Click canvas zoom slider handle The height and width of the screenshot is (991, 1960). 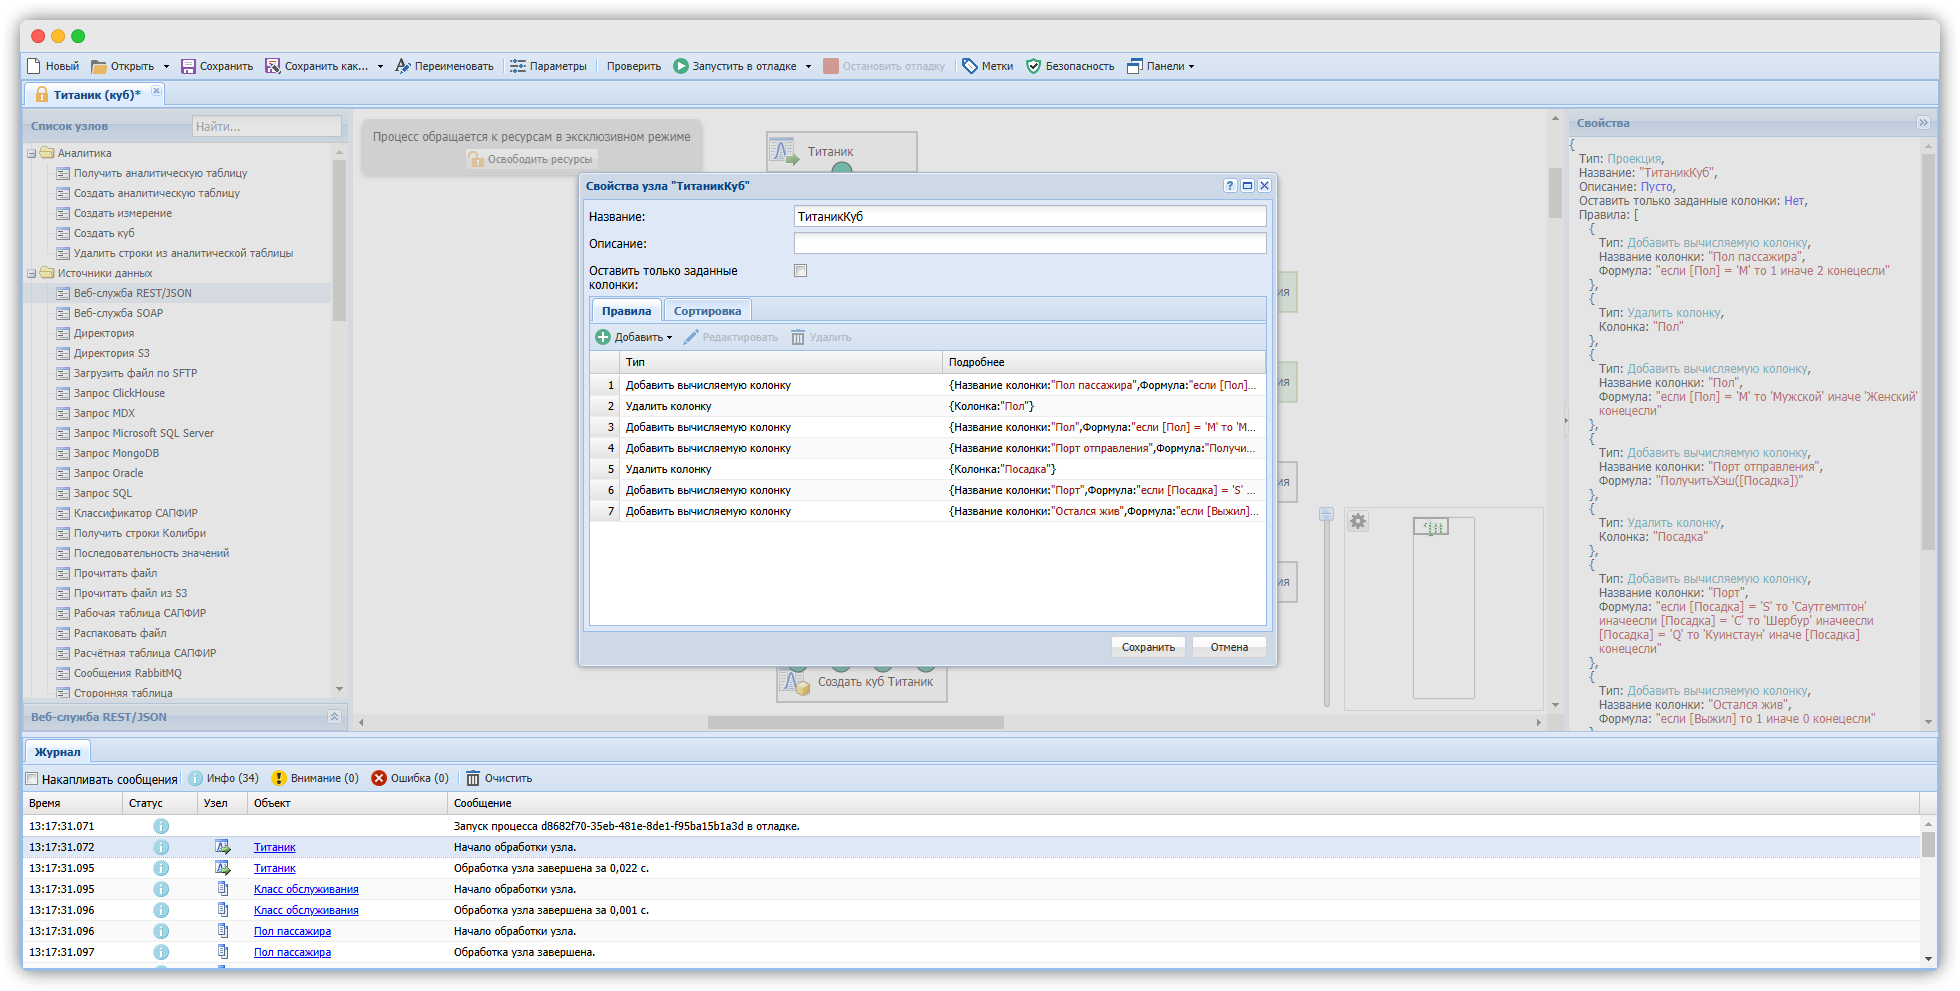(1326, 514)
